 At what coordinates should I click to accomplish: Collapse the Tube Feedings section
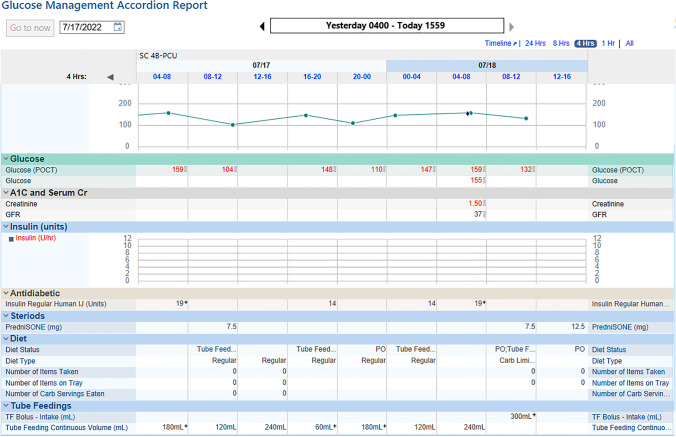pyautogui.click(x=5, y=405)
